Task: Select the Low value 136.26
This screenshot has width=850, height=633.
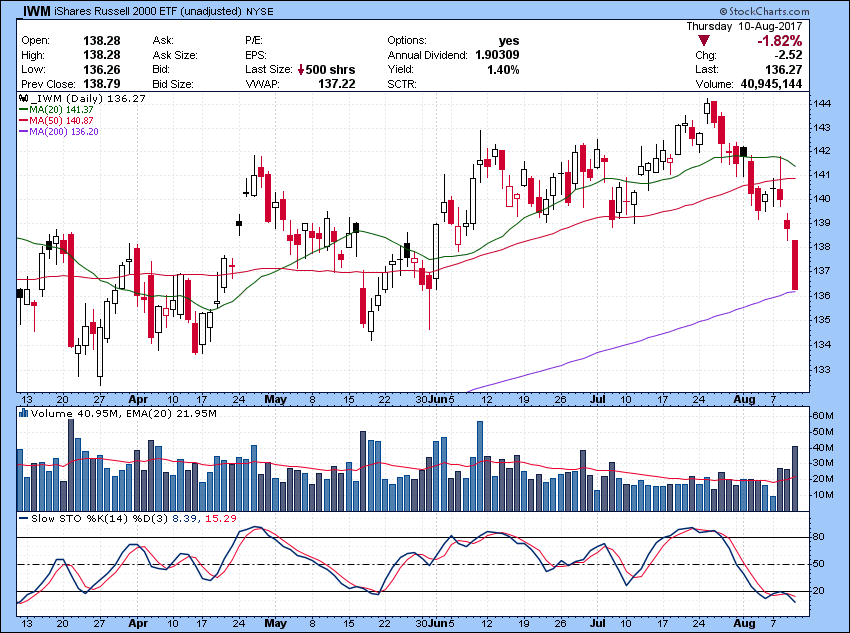Action: click(101, 69)
